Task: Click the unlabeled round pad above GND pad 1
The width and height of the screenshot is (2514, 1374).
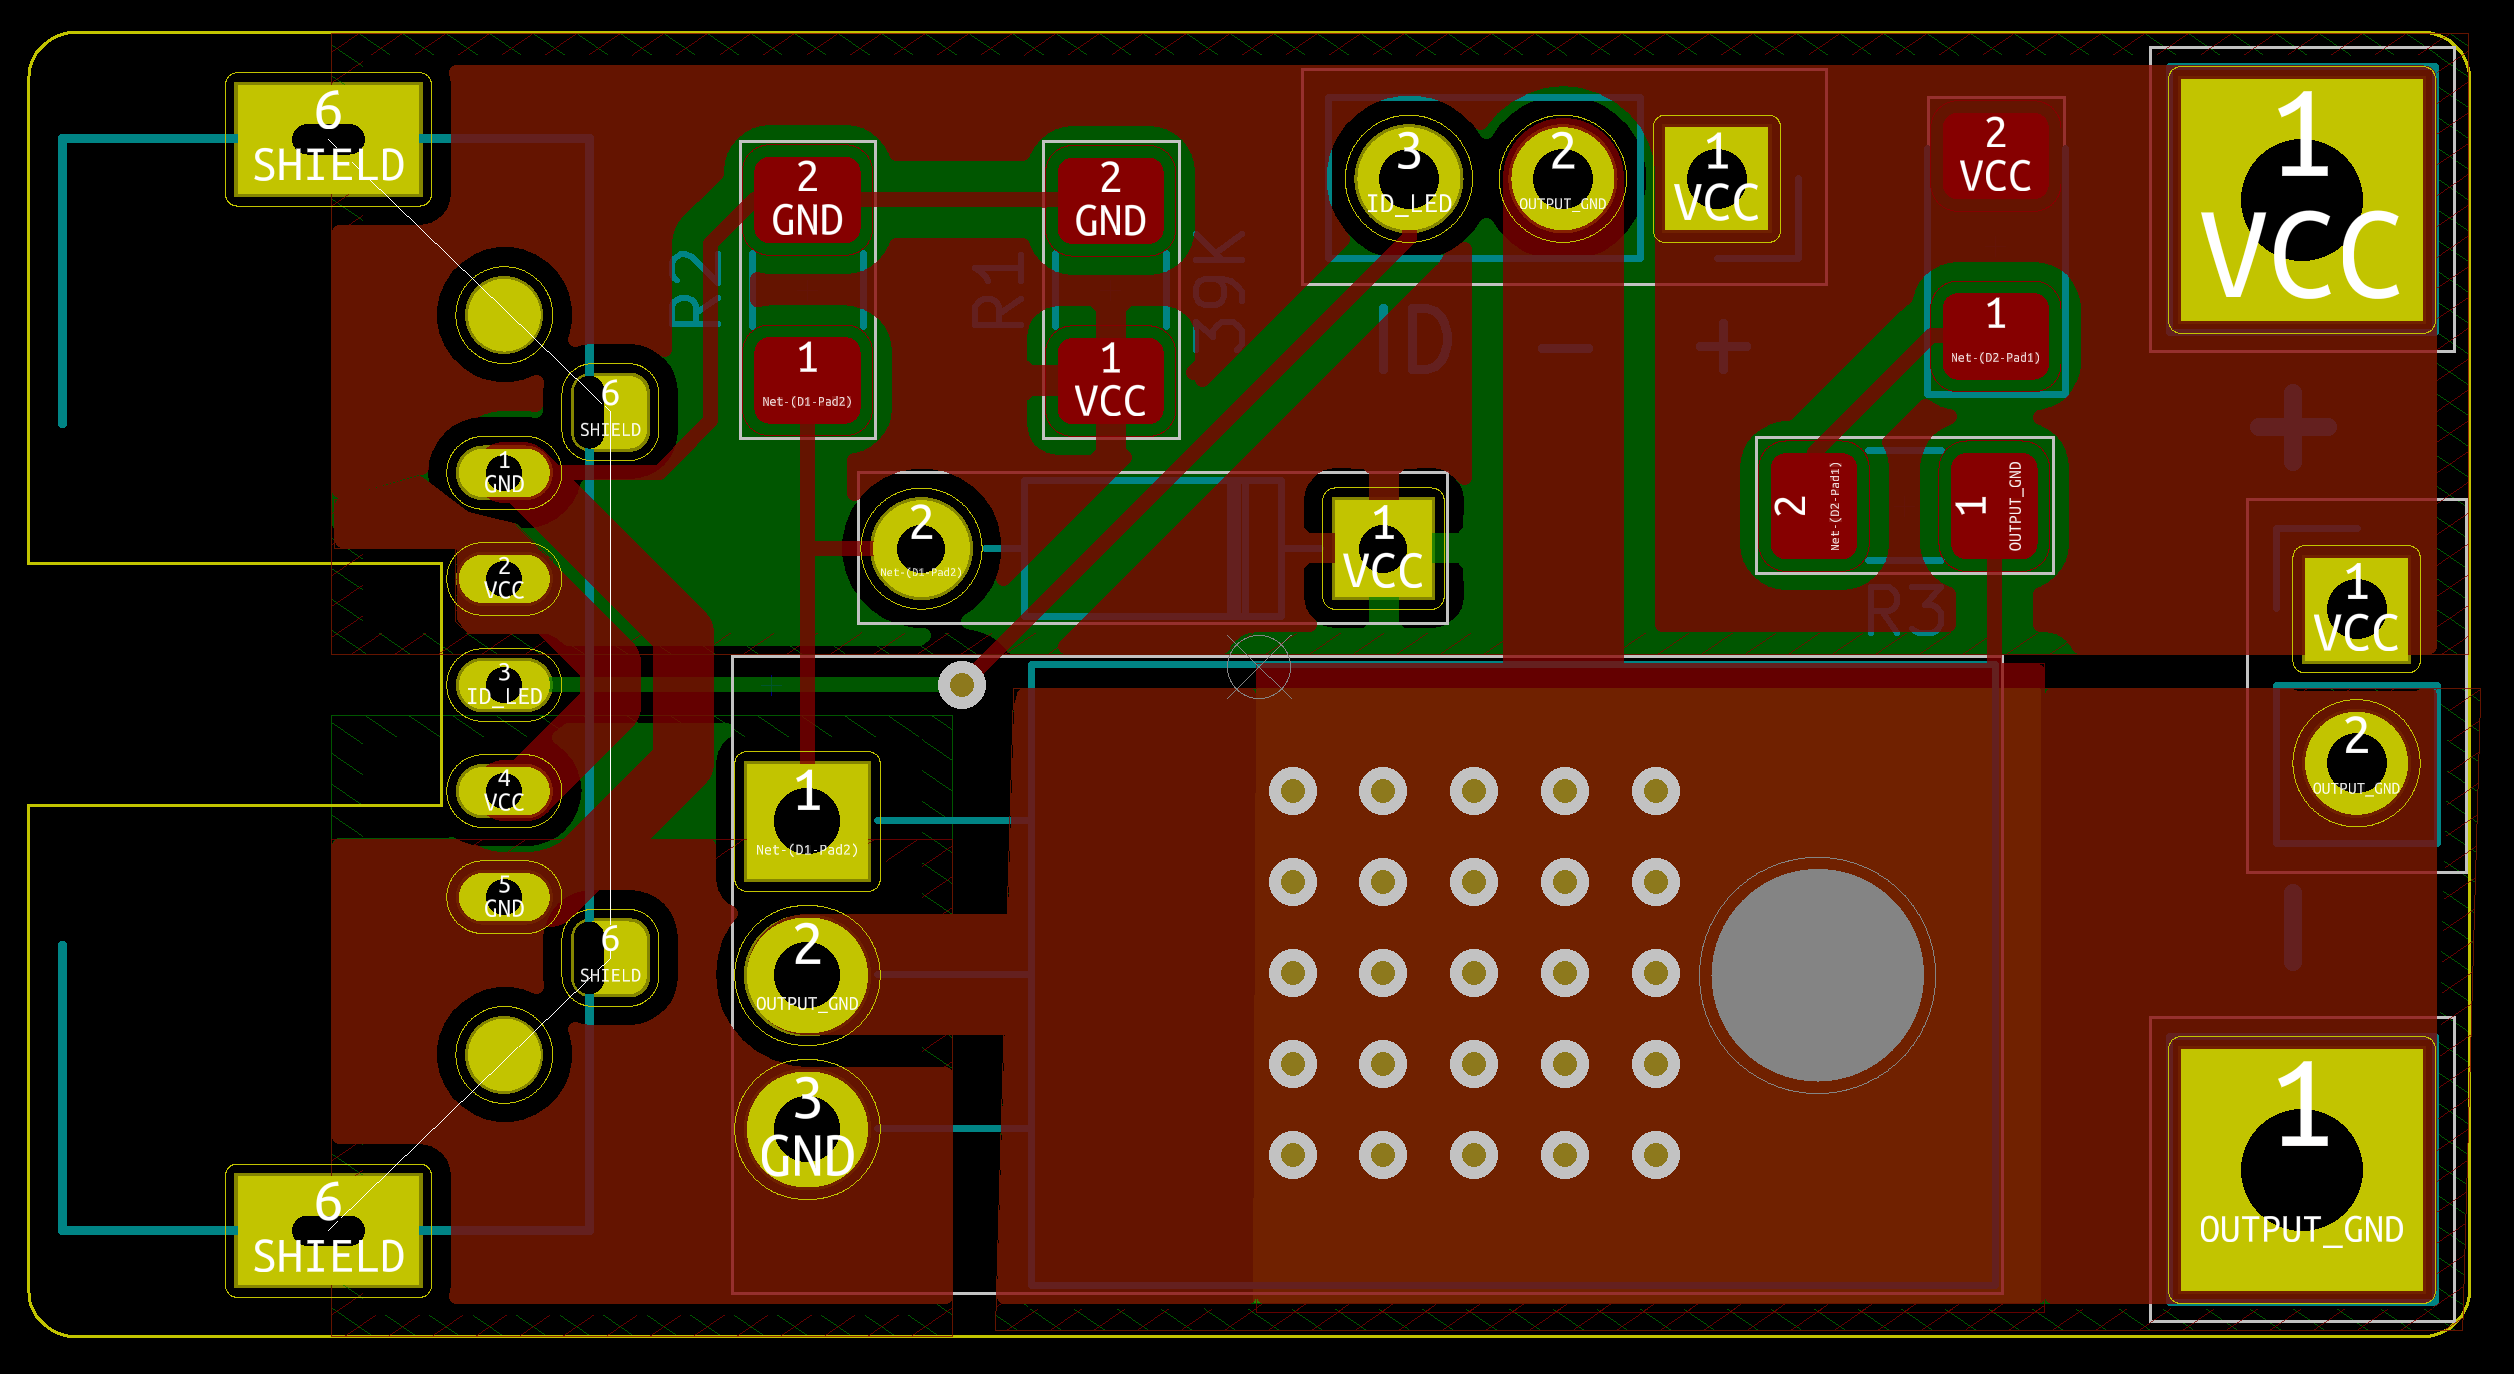Action: pyautogui.click(x=504, y=315)
